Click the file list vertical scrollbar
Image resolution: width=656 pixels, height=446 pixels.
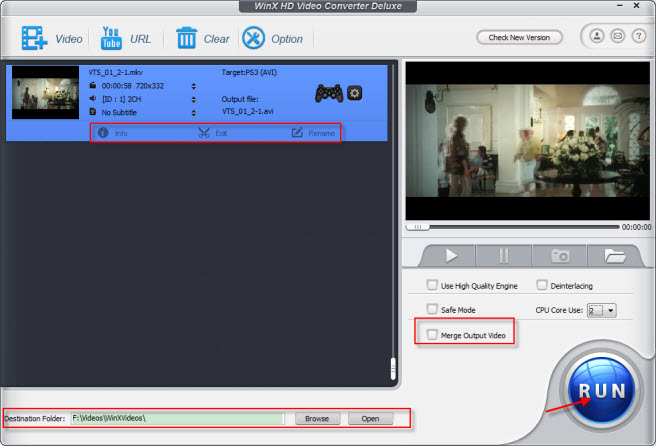393,369
